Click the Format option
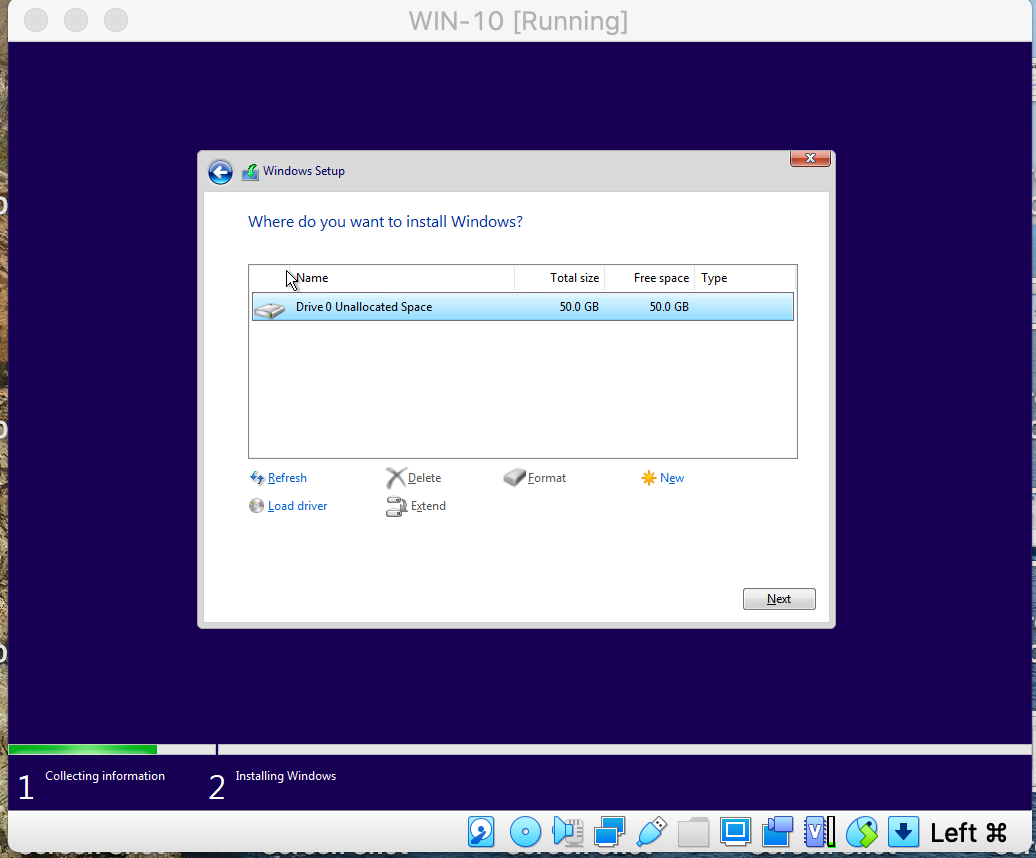Image resolution: width=1036 pixels, height=858 pixels. click(546, 478)
